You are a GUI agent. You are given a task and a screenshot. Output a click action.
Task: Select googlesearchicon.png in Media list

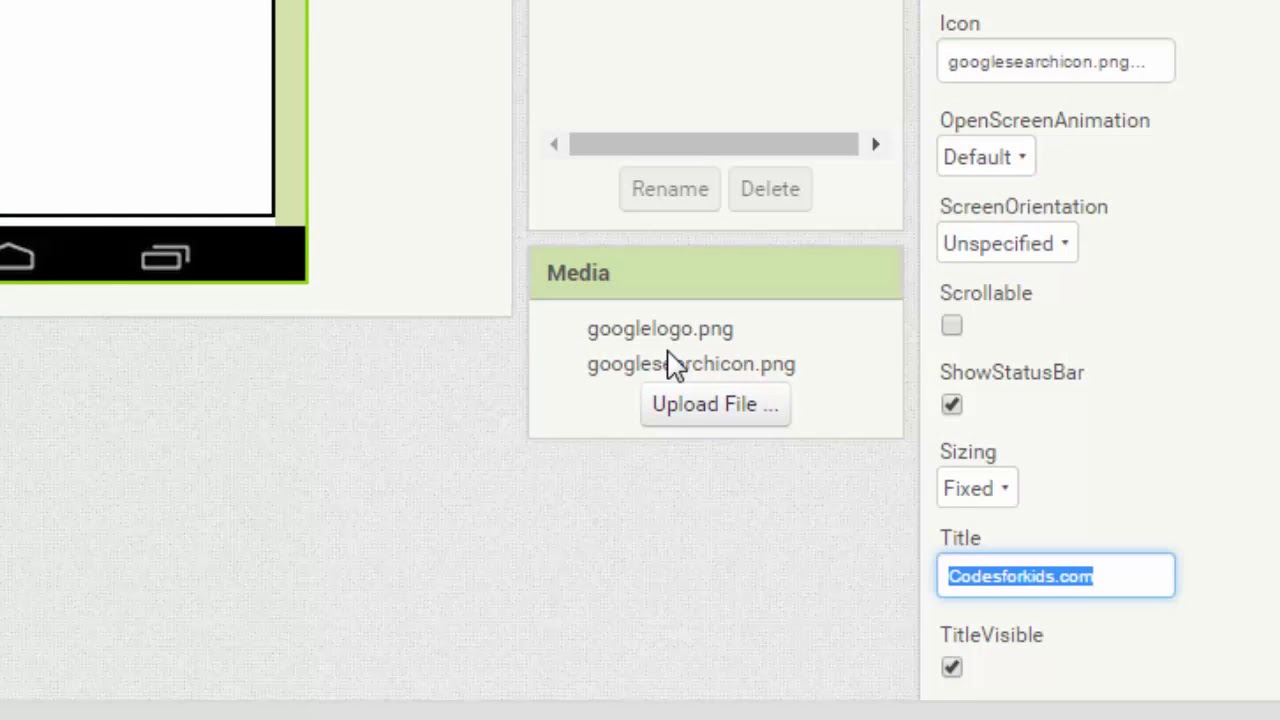tap(691, 364)
